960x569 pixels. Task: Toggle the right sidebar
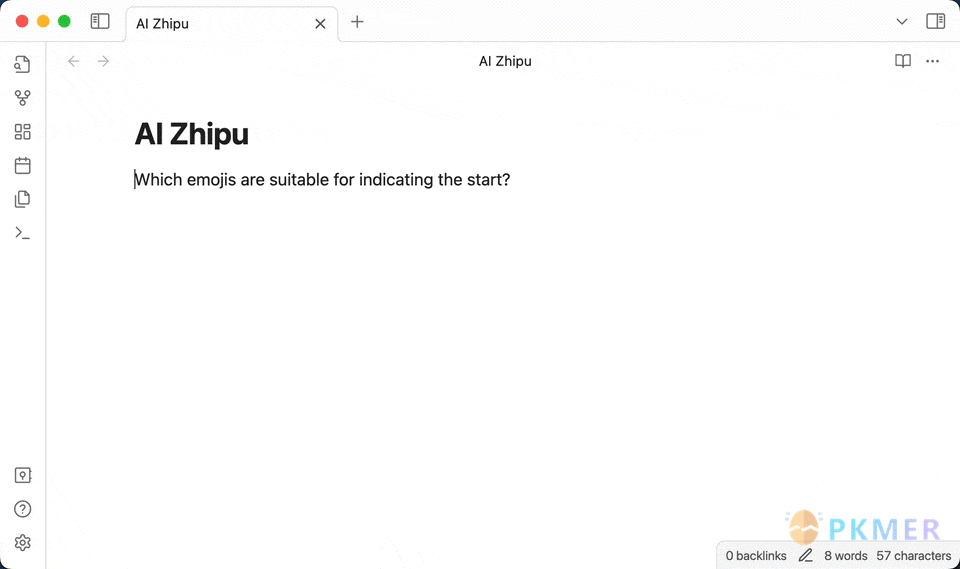coord(935,21)
